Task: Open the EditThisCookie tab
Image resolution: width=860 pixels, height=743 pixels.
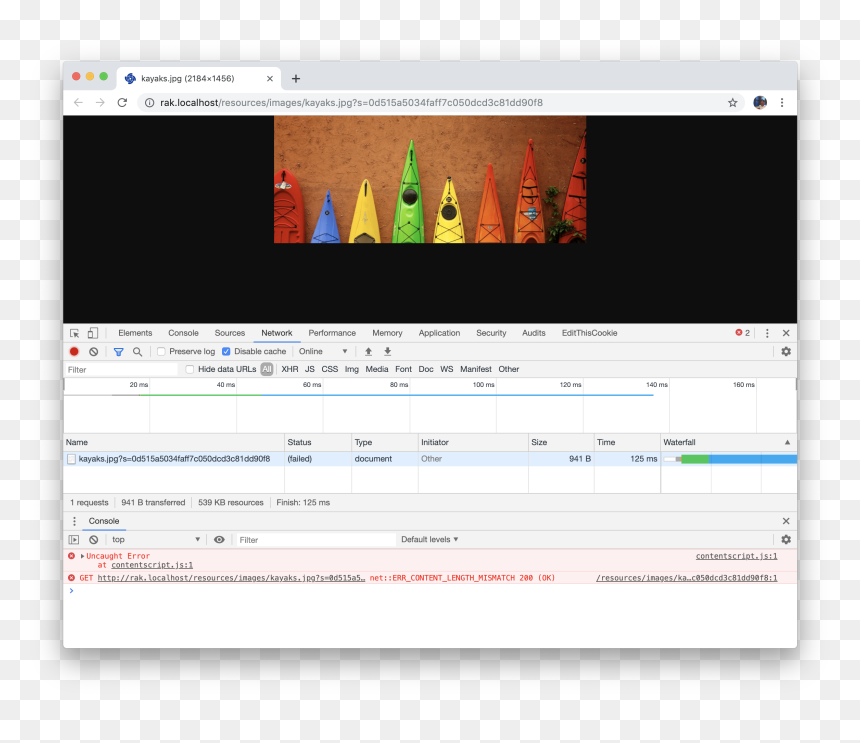Action: coord(589,333)
